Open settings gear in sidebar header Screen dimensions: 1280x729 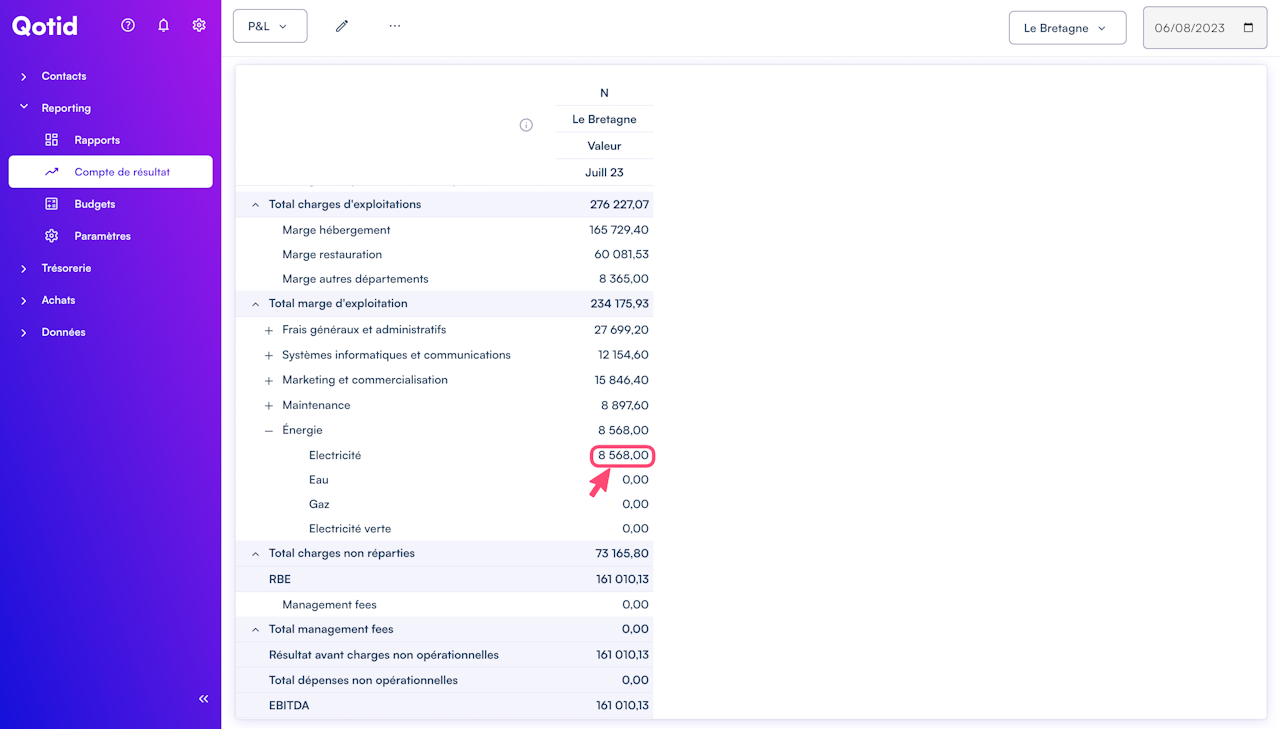[199, 26]
